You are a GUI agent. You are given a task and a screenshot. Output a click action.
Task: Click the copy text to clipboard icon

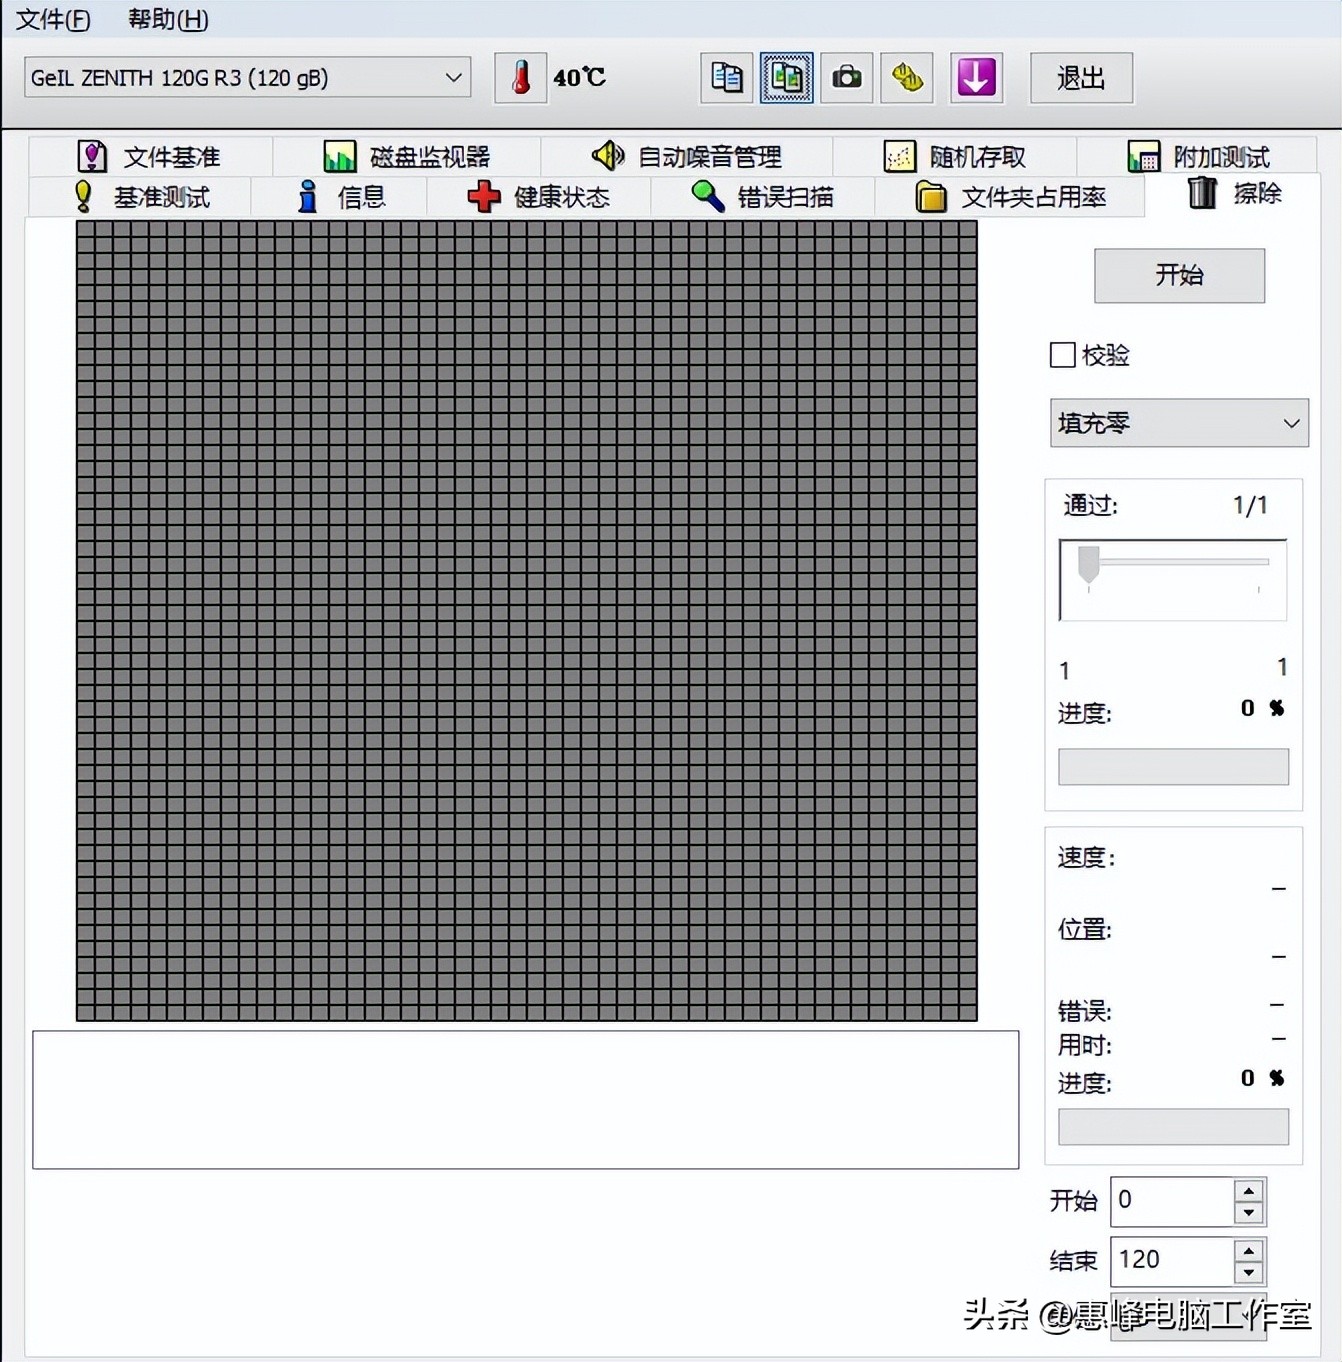click(726, 78)
